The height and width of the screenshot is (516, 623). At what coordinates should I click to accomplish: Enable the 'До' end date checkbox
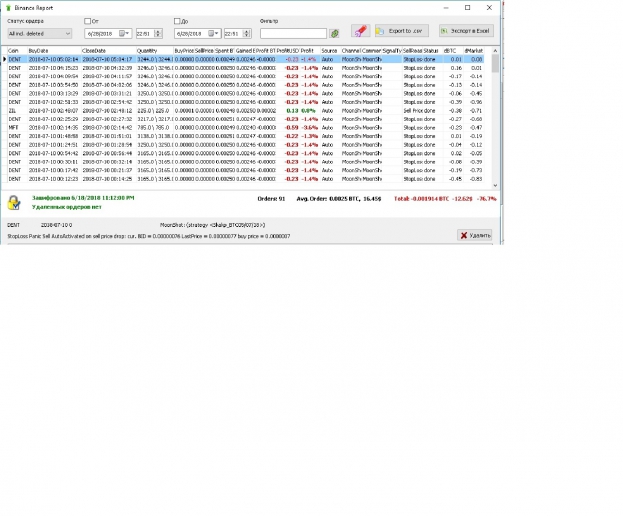(177, 21)
